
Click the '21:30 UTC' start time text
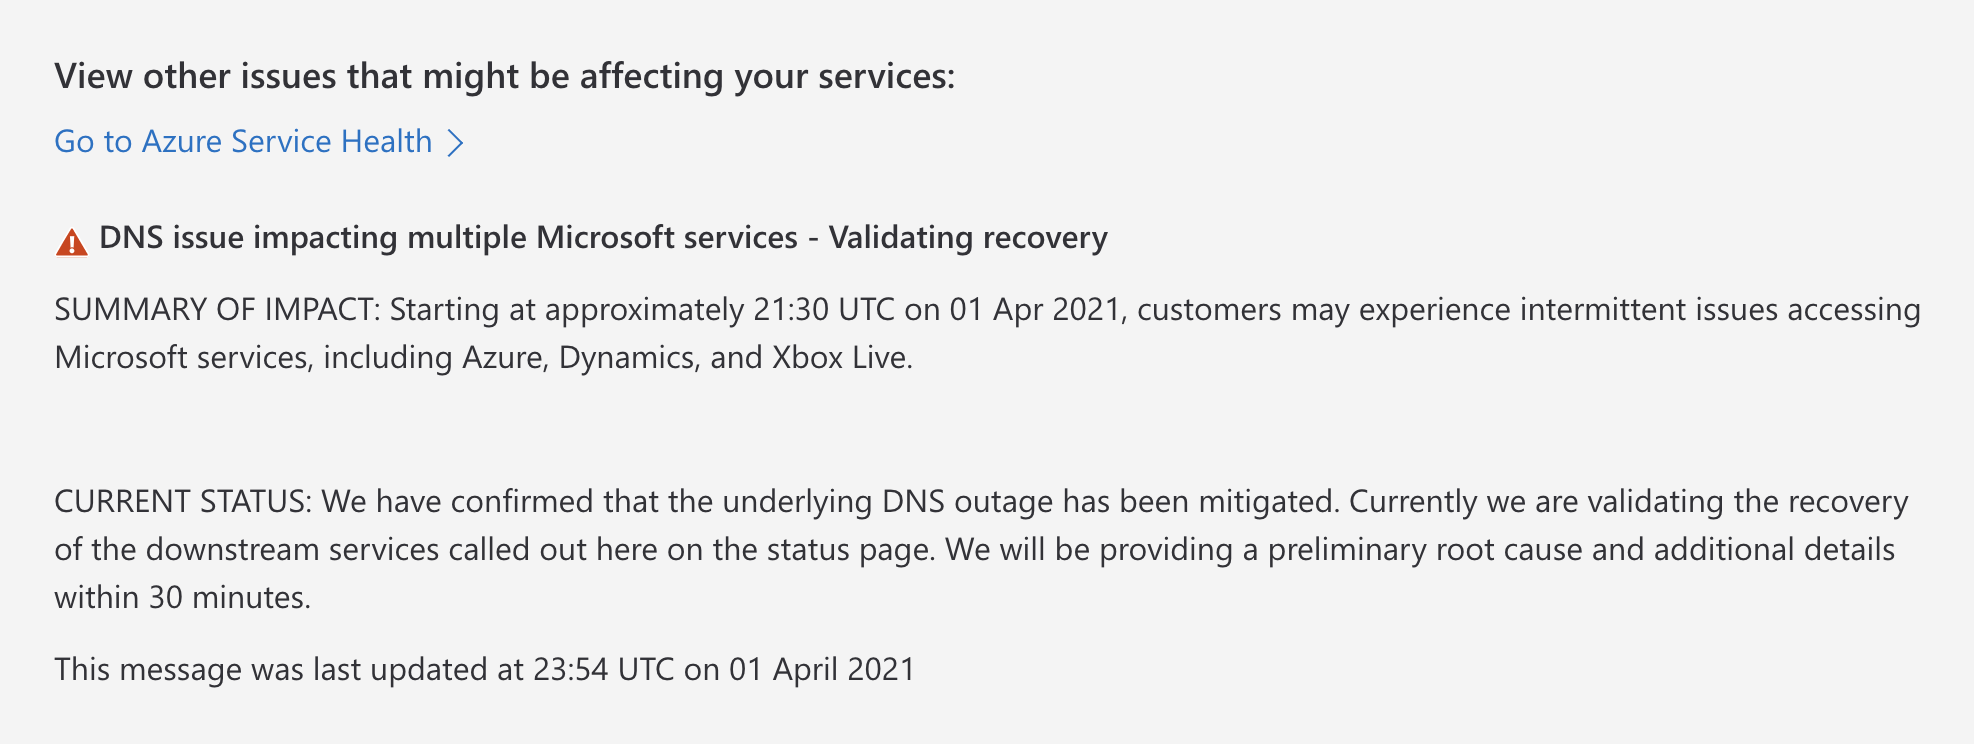click(x=824, y=310)
